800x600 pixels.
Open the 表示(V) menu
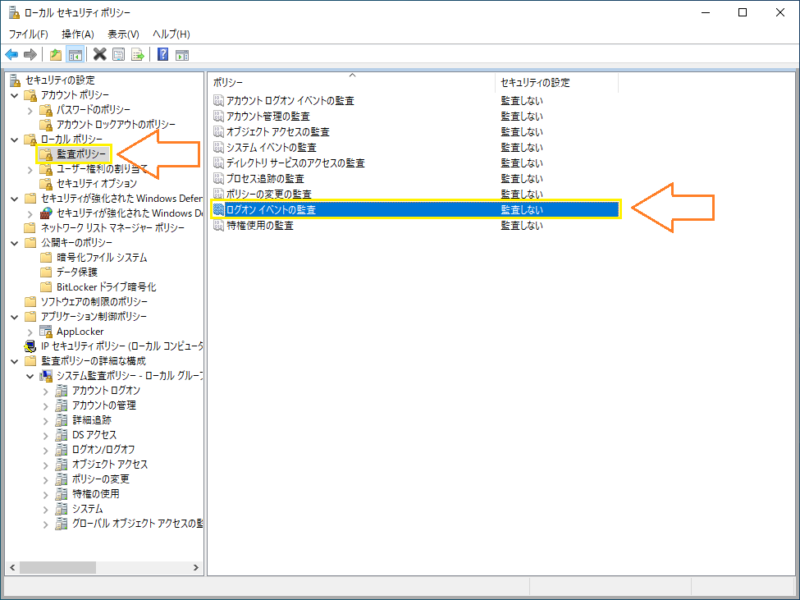pos(123,34)
